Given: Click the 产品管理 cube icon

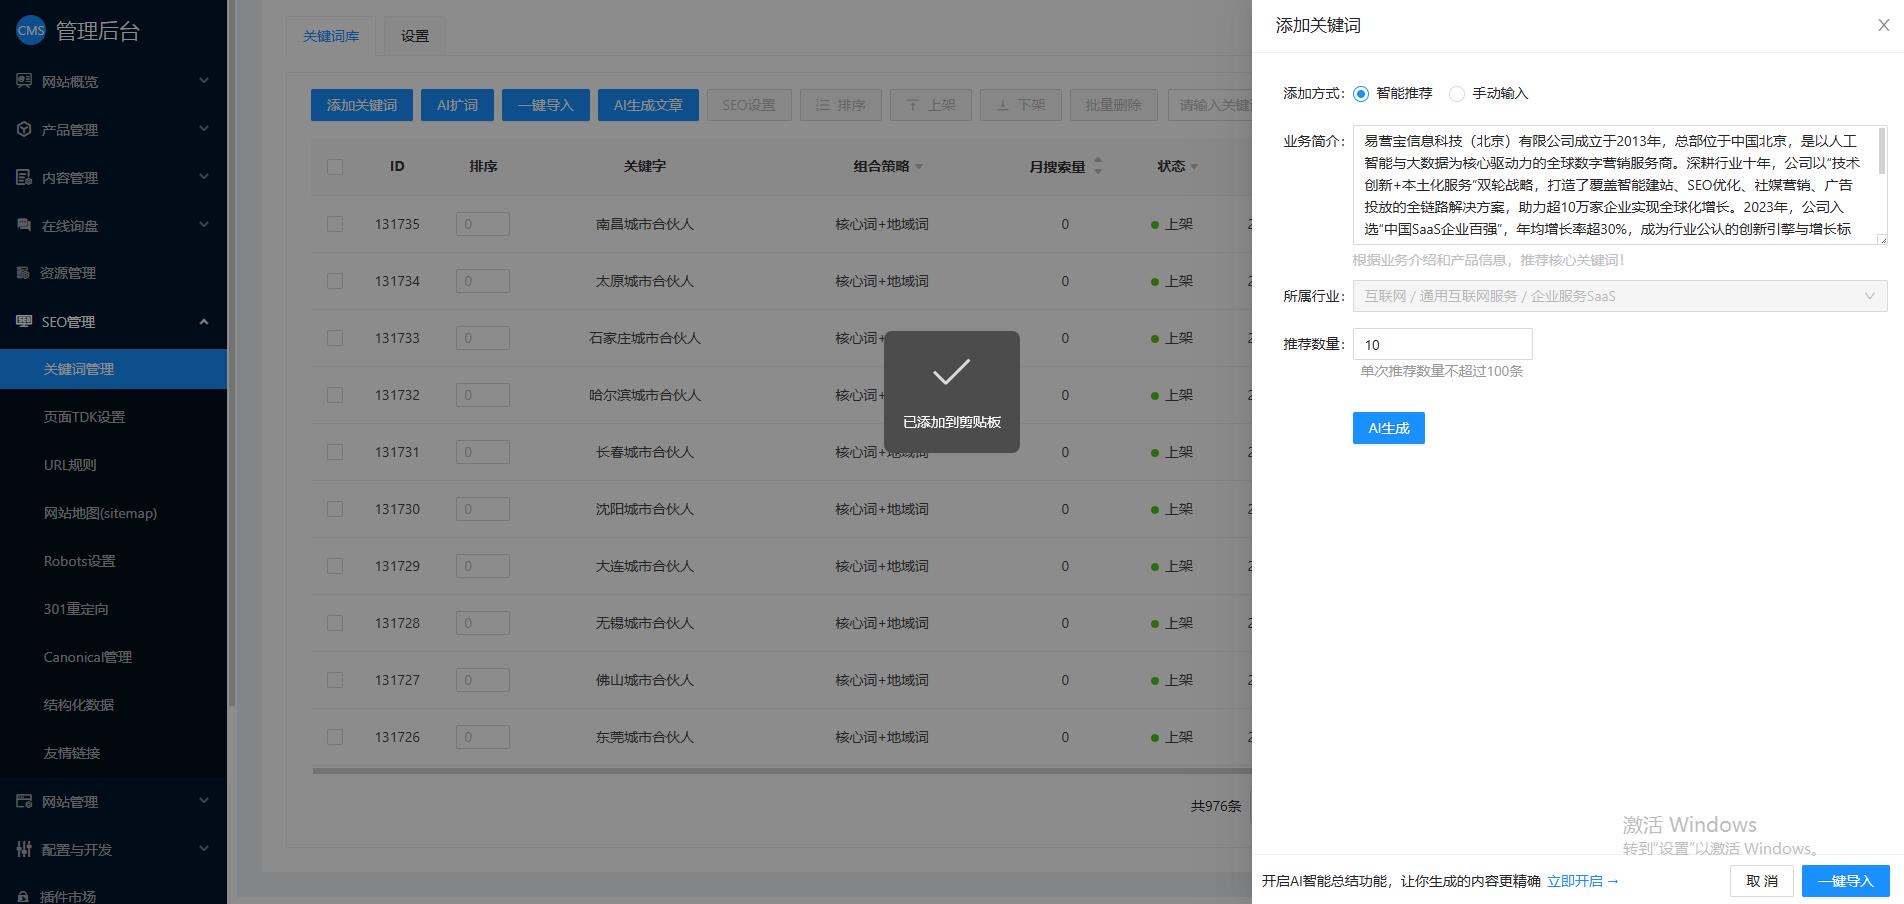Looking at the screenshot, I should coord(24,129).
